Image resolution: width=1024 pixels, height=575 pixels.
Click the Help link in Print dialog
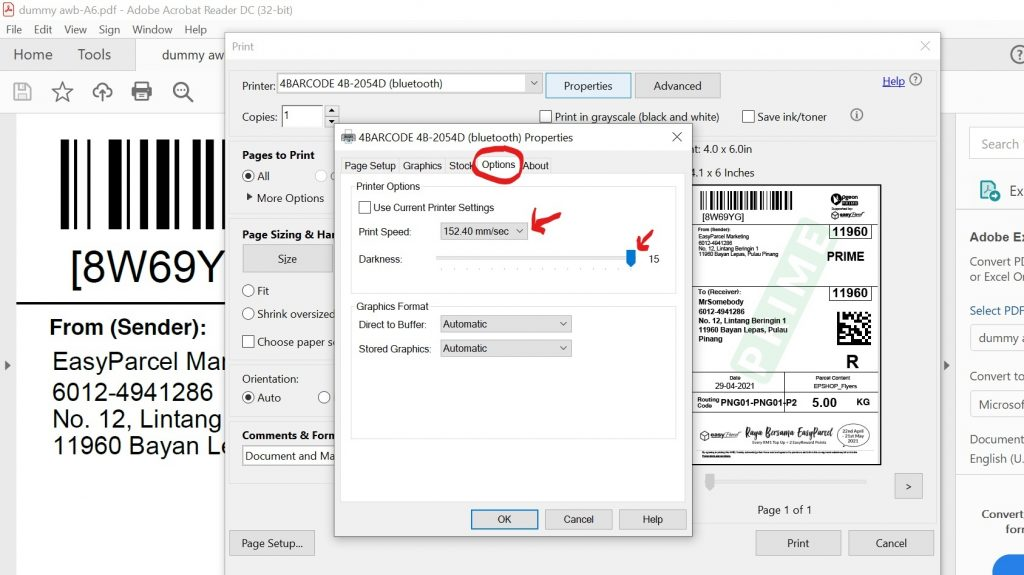tap(893, 81)
